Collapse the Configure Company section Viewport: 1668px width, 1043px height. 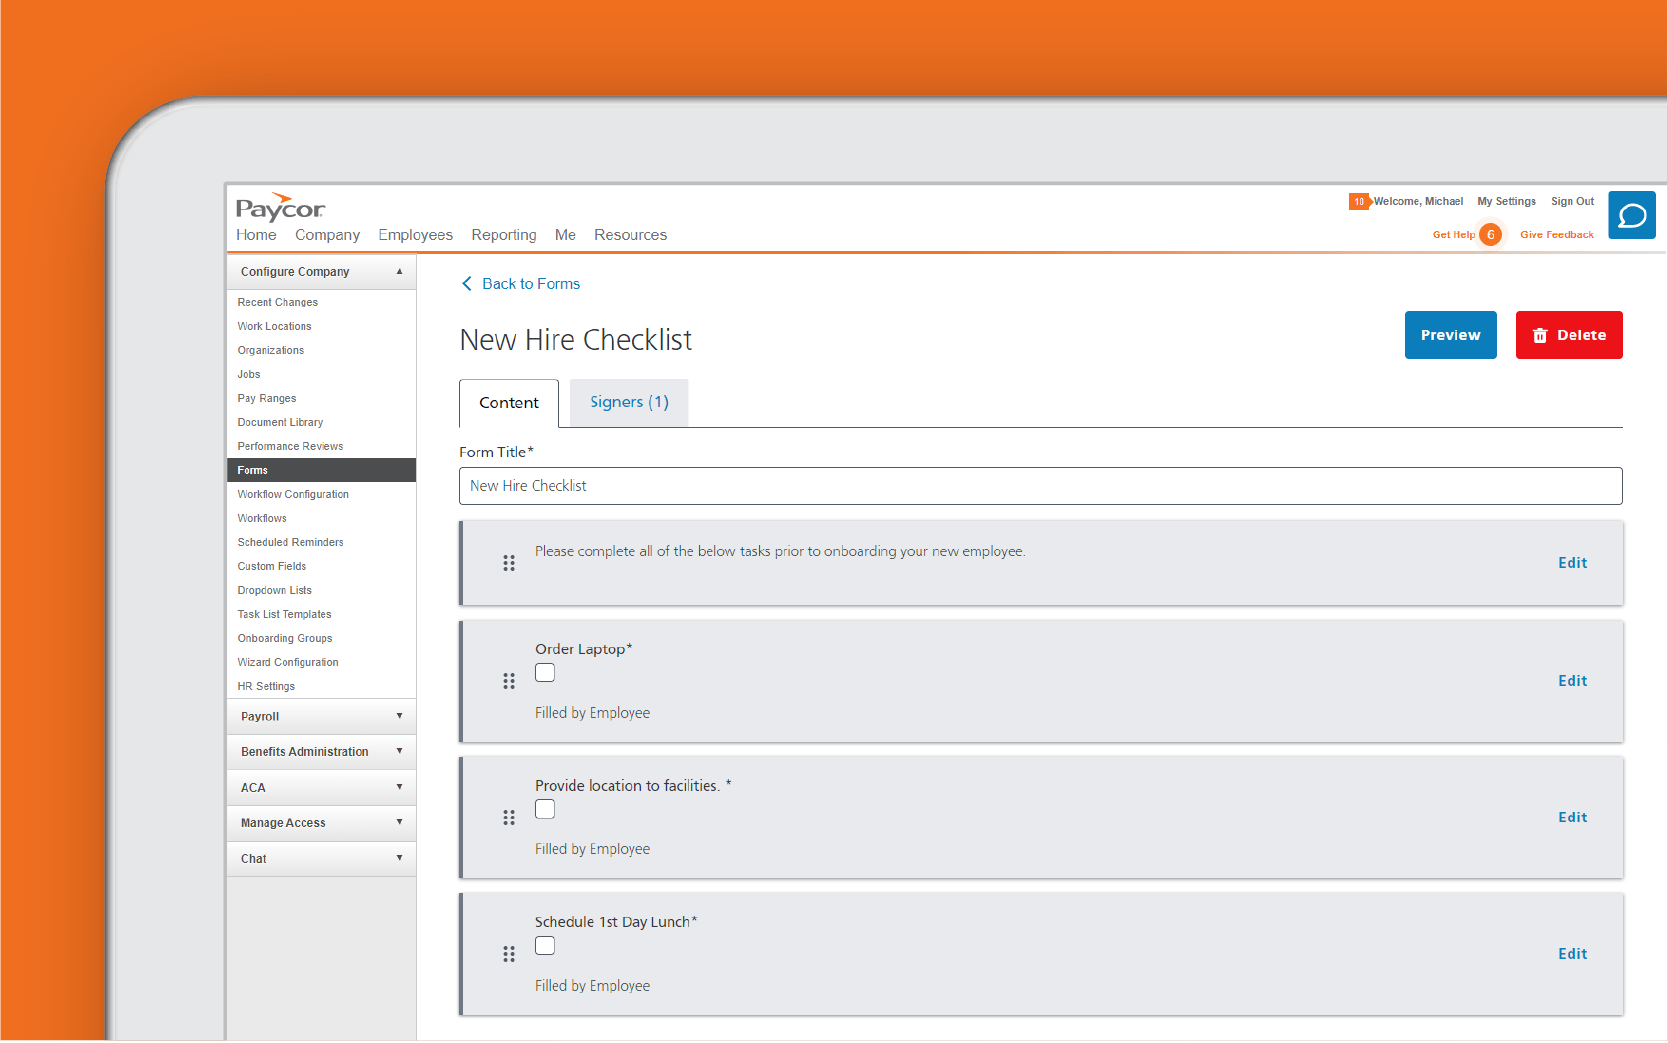321,272
